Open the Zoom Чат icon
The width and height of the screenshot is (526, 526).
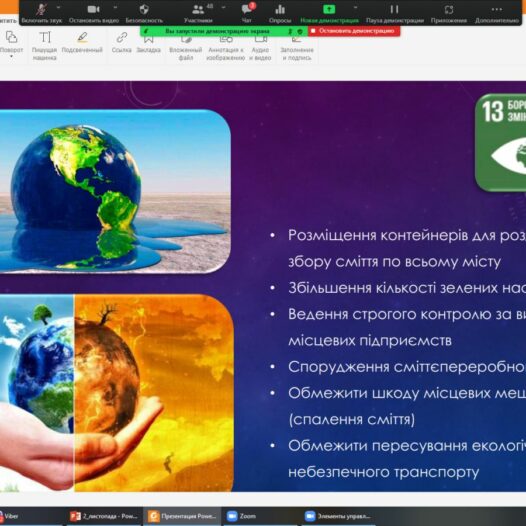(247, 13)
